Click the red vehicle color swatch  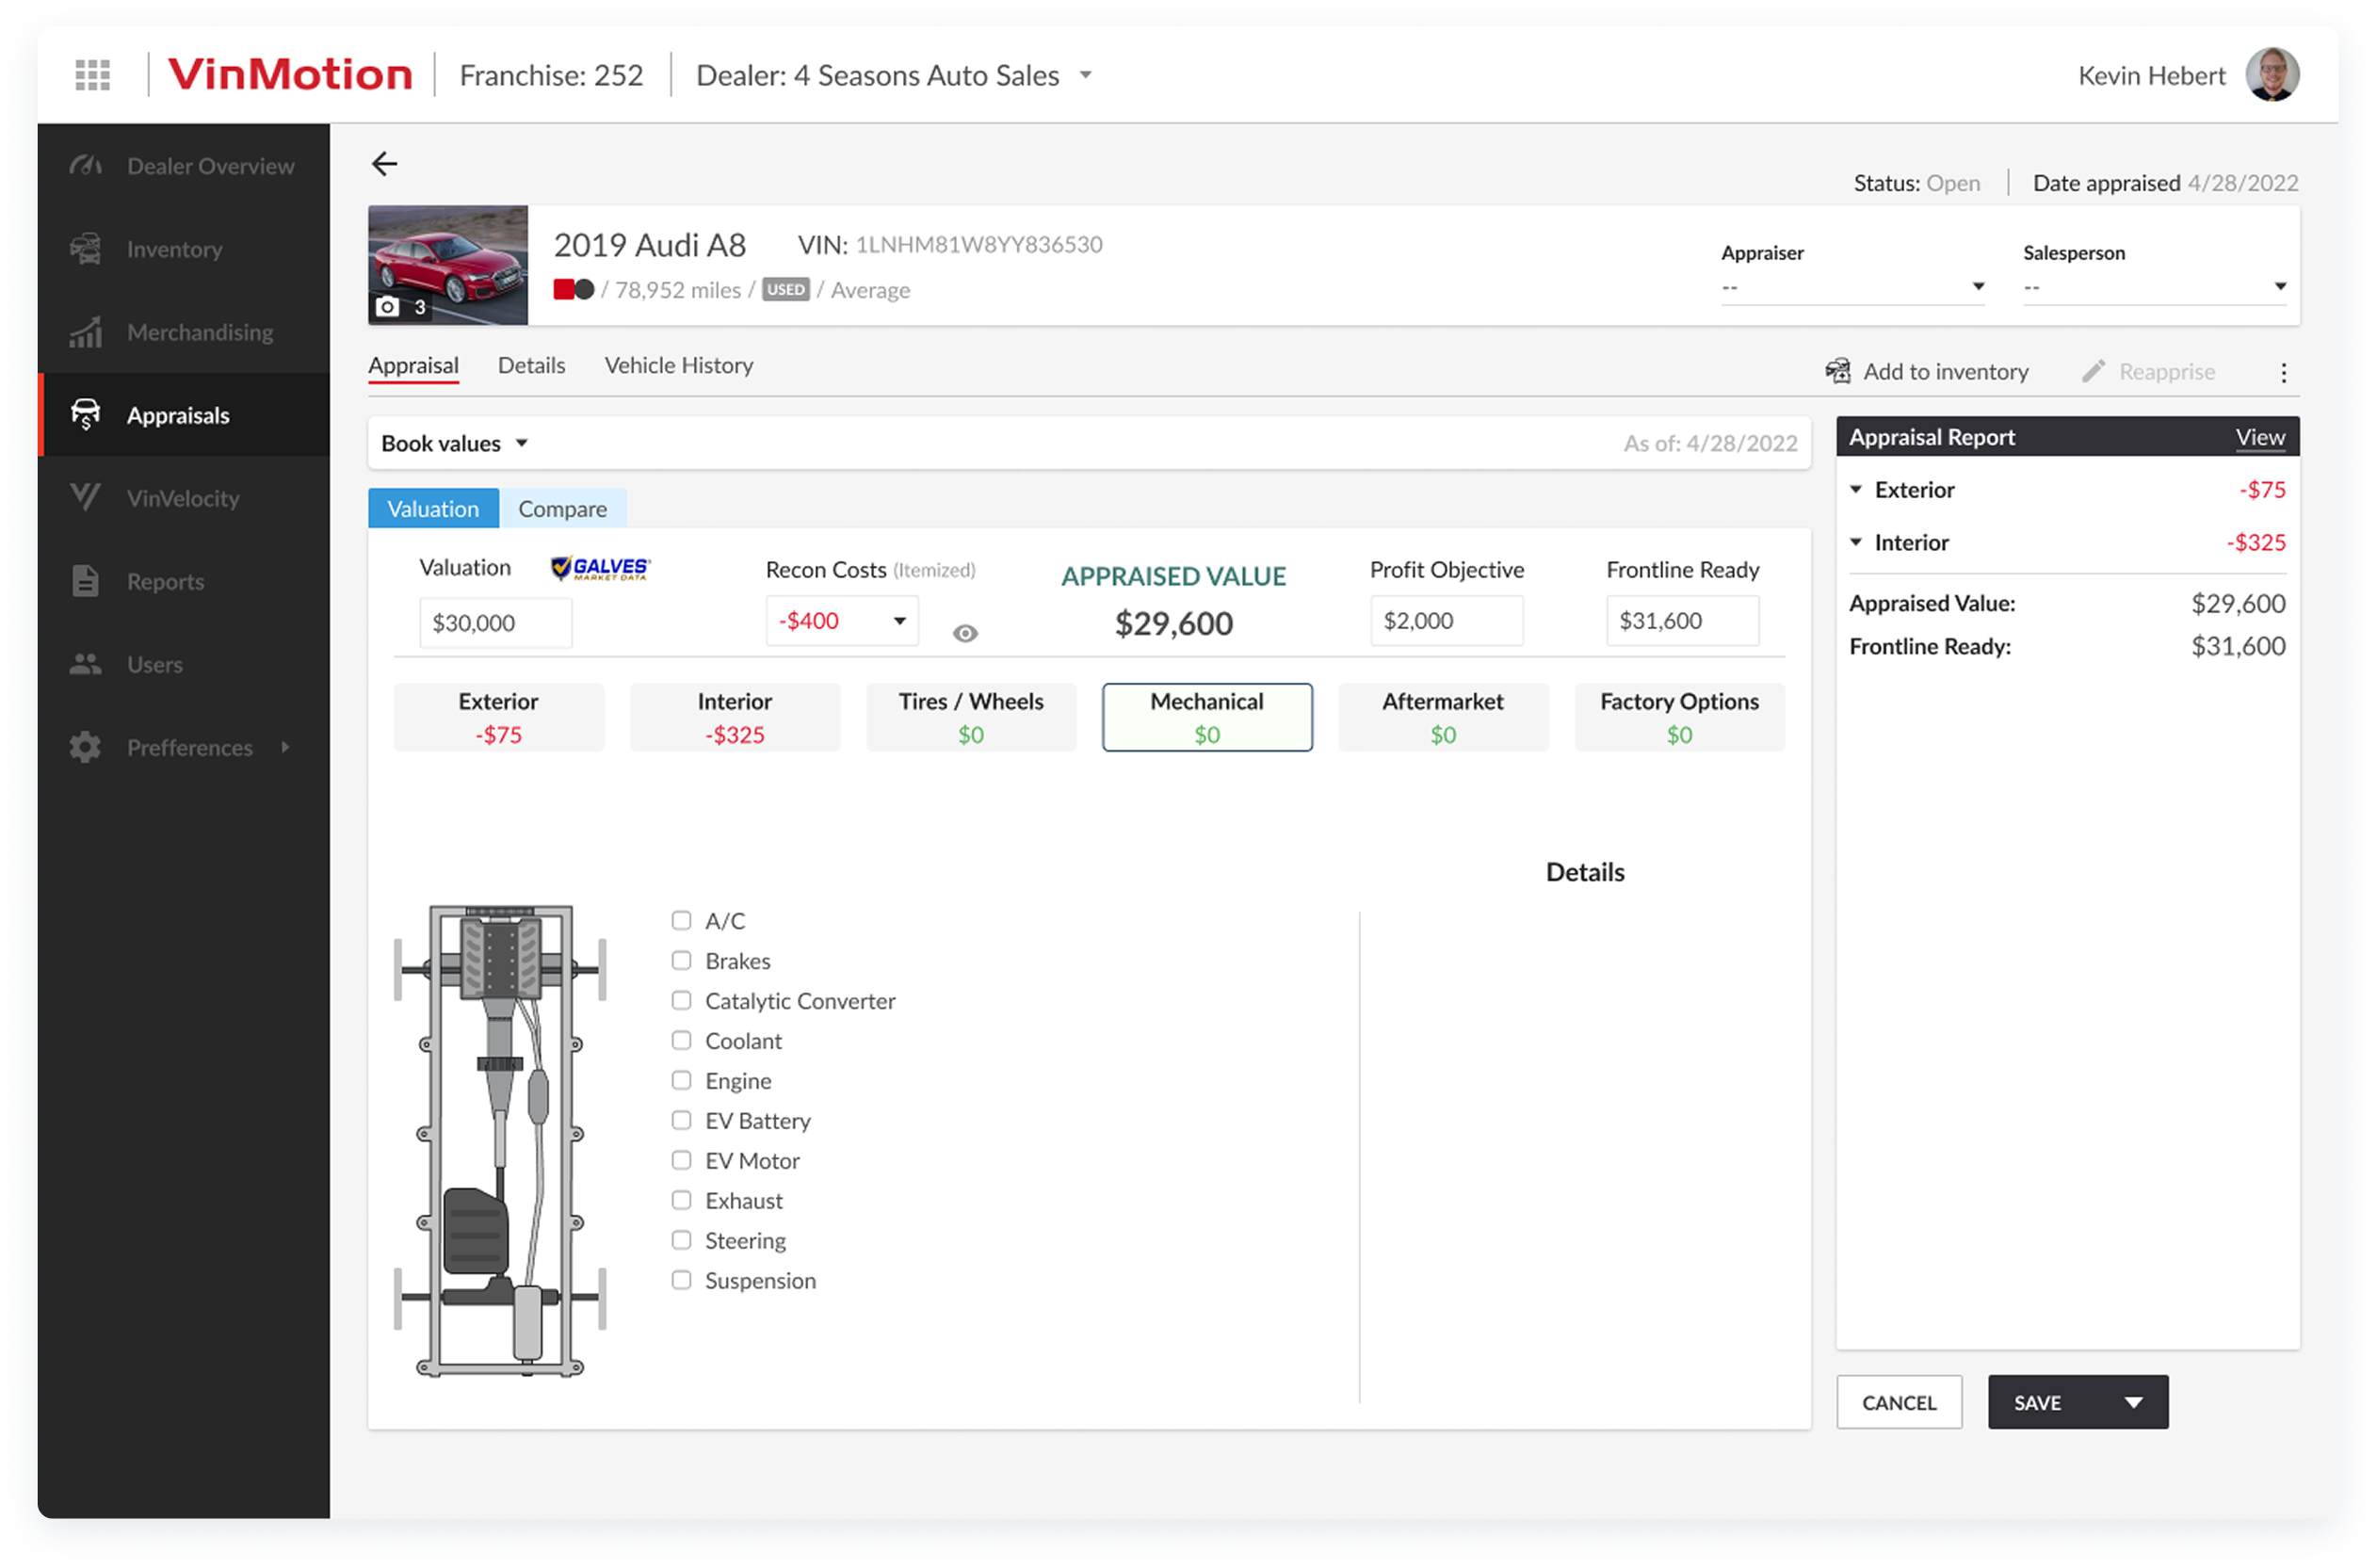pos(563,290)
